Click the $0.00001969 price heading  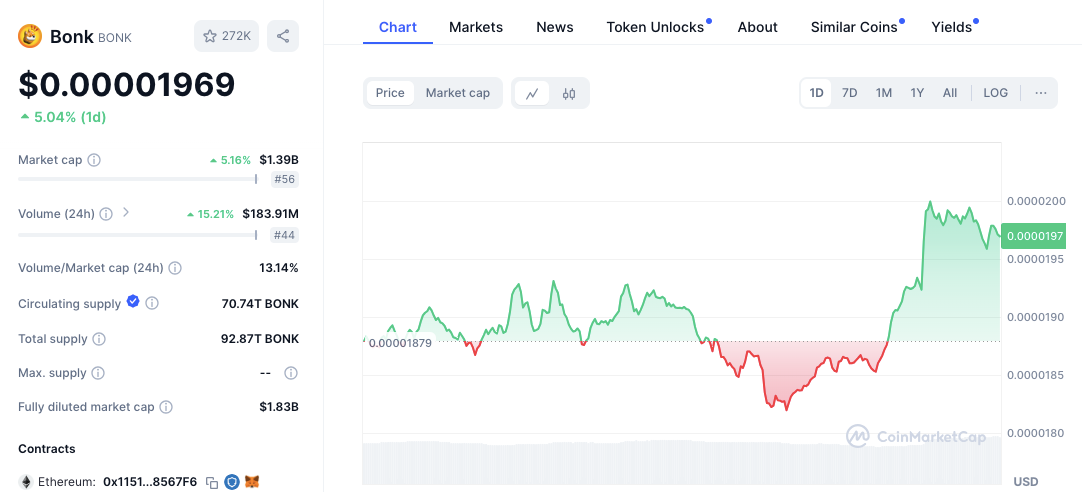127,84
